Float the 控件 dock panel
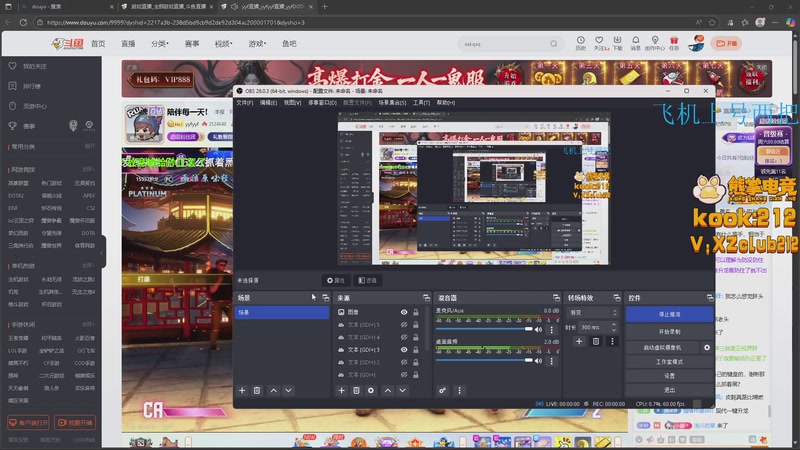Screen dimensions: 800x450 click(710, 298)
